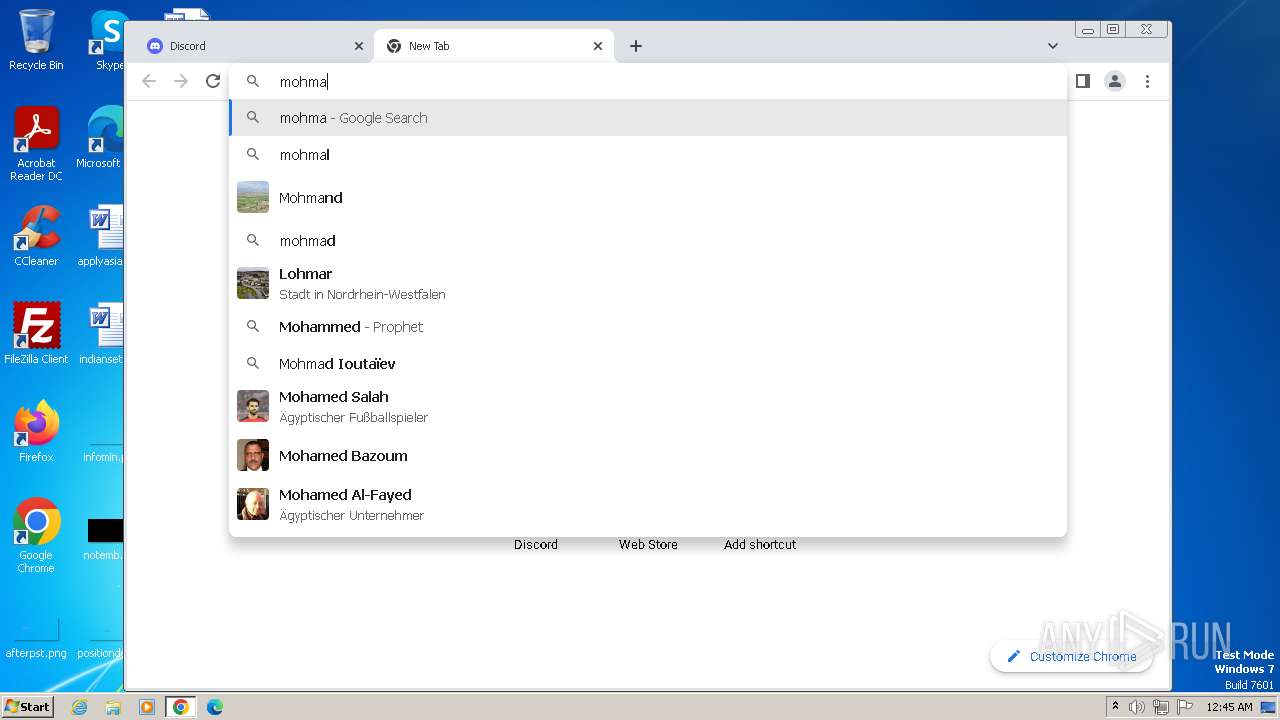Select 'Mohmad Ioutaïev' suggestion
This screenshot has height=720, width=1280.
[x=648, y=364]
